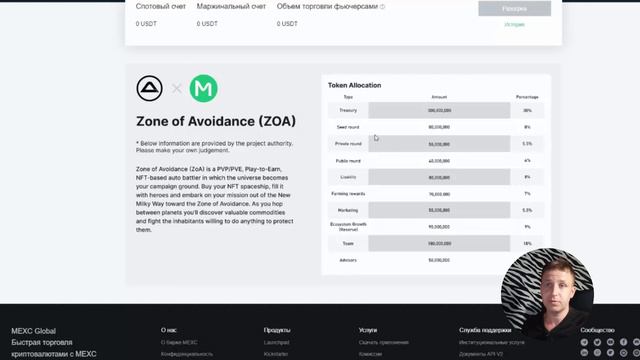Click the Telegram community icon in footer
Screen dimensions: 640x360
584,342
